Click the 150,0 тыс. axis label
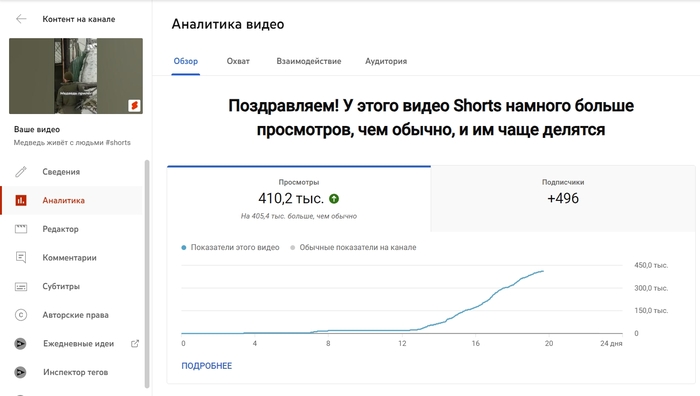 651,310
